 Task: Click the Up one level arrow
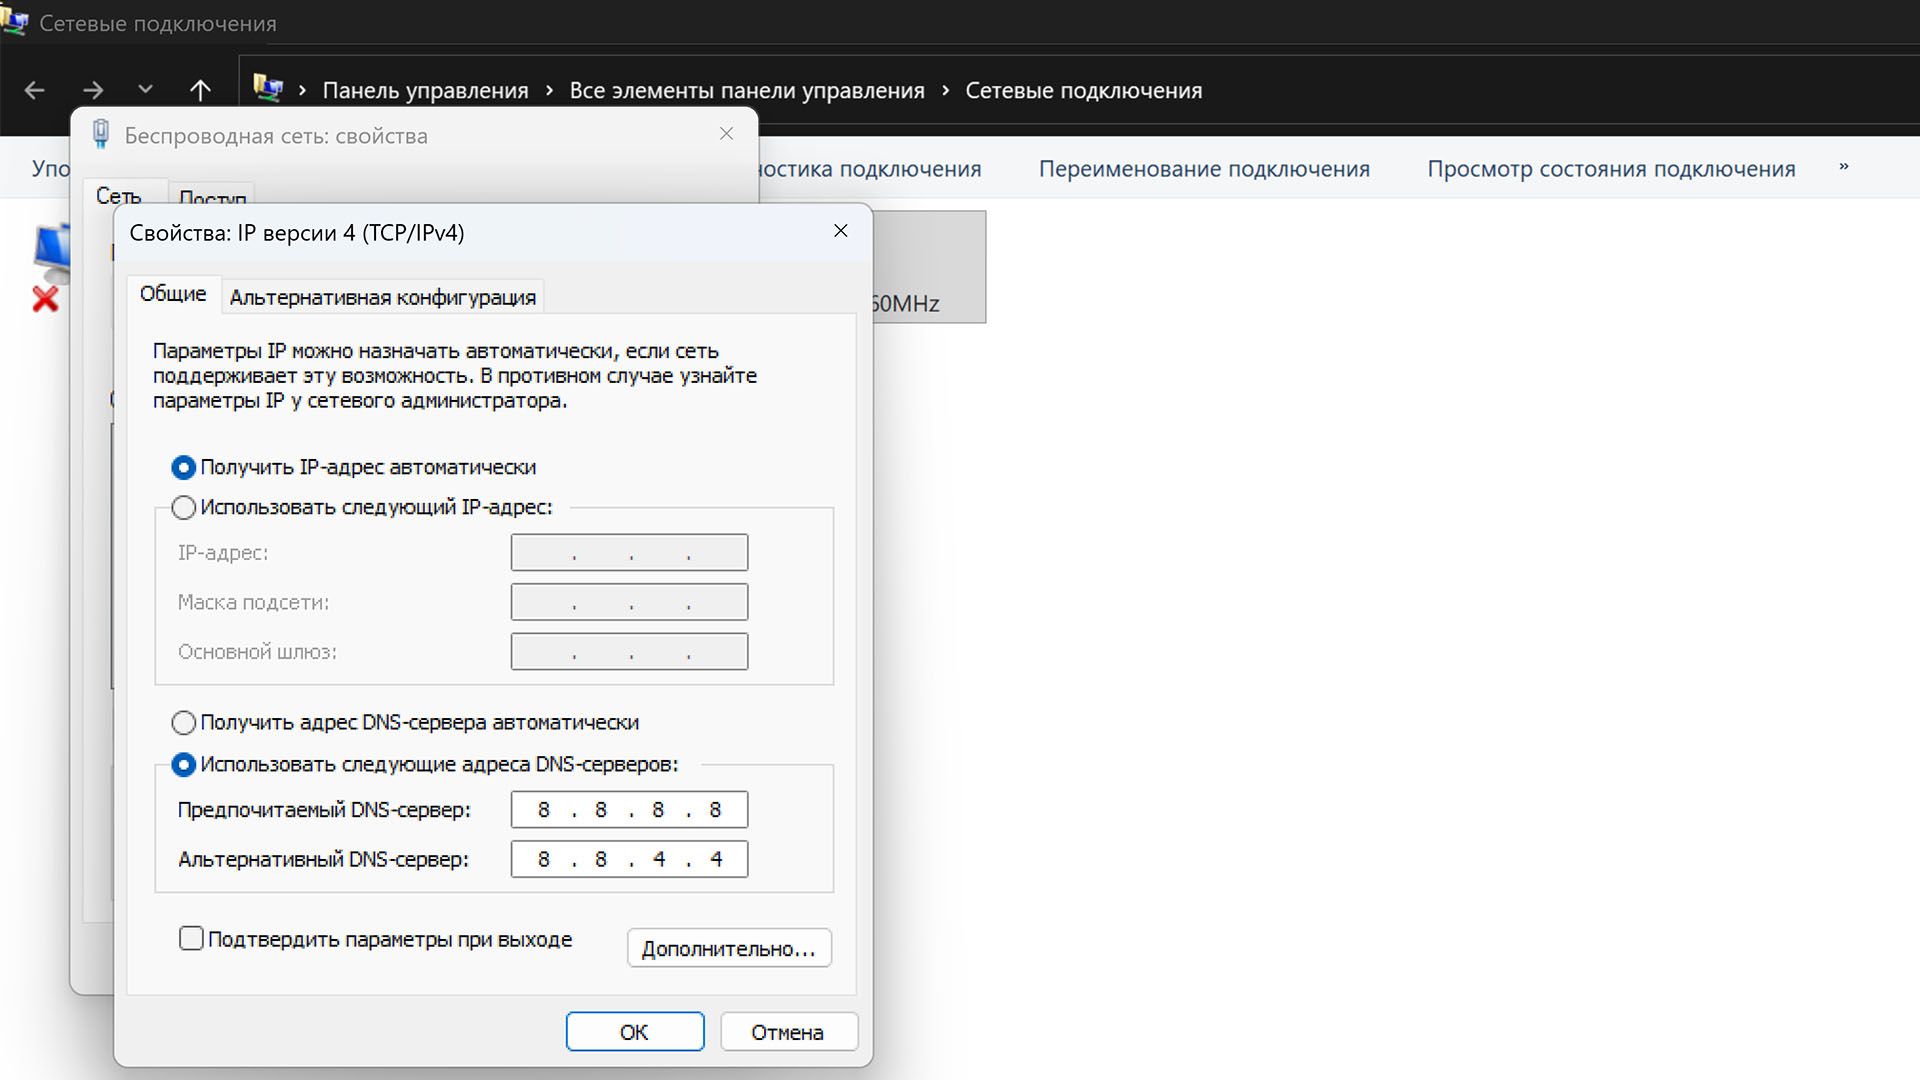point(200,91)
